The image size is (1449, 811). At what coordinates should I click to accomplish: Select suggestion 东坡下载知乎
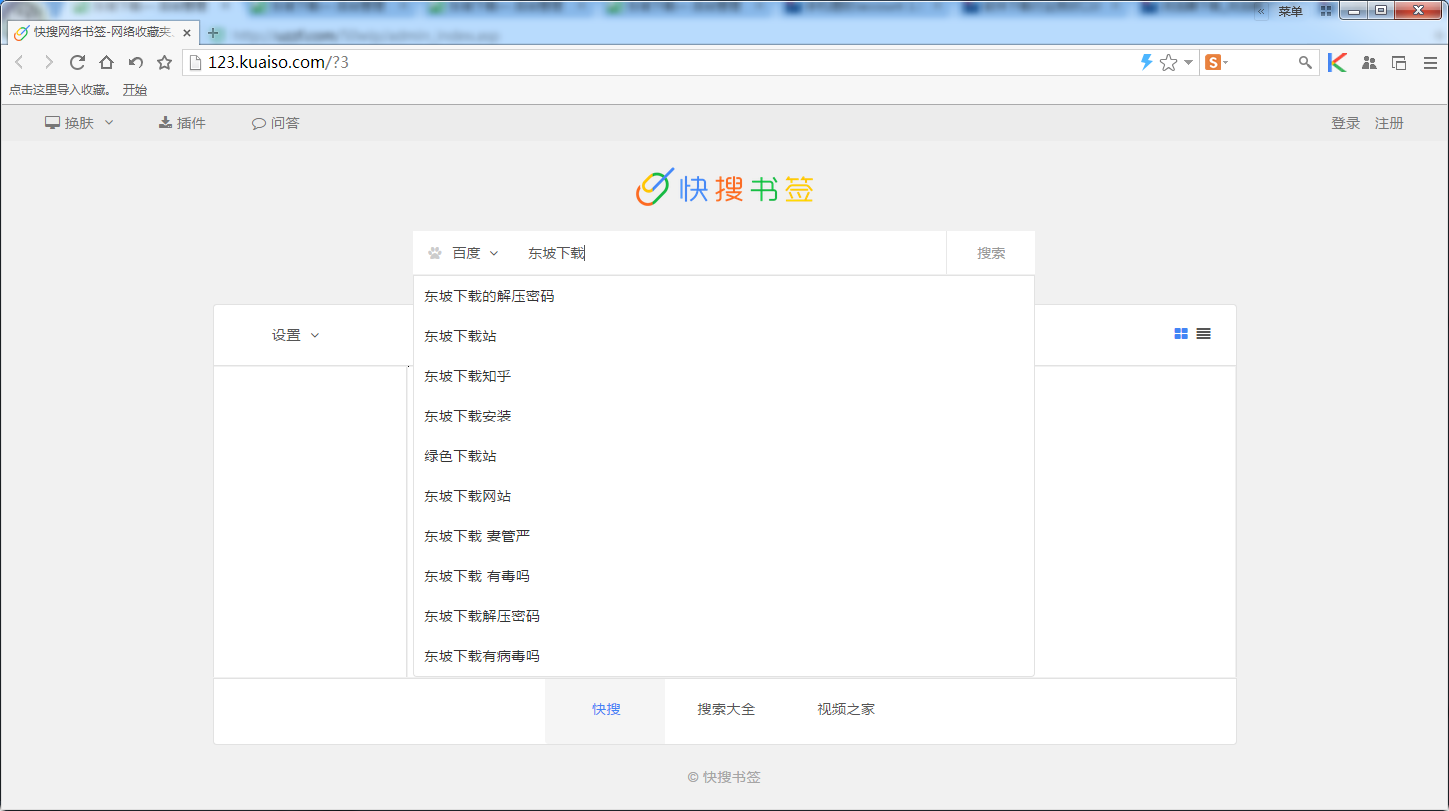724,376
